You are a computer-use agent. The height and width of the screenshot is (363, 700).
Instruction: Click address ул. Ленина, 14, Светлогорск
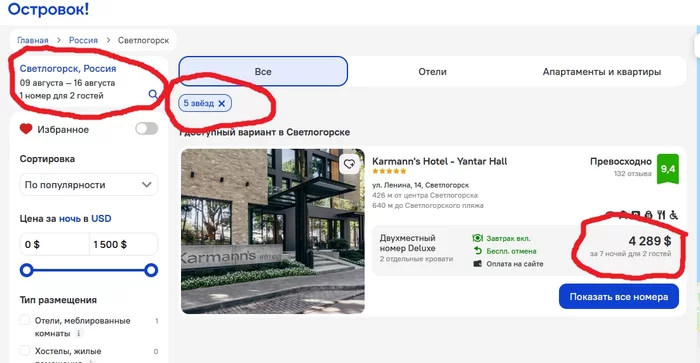(x=421, y=185)
